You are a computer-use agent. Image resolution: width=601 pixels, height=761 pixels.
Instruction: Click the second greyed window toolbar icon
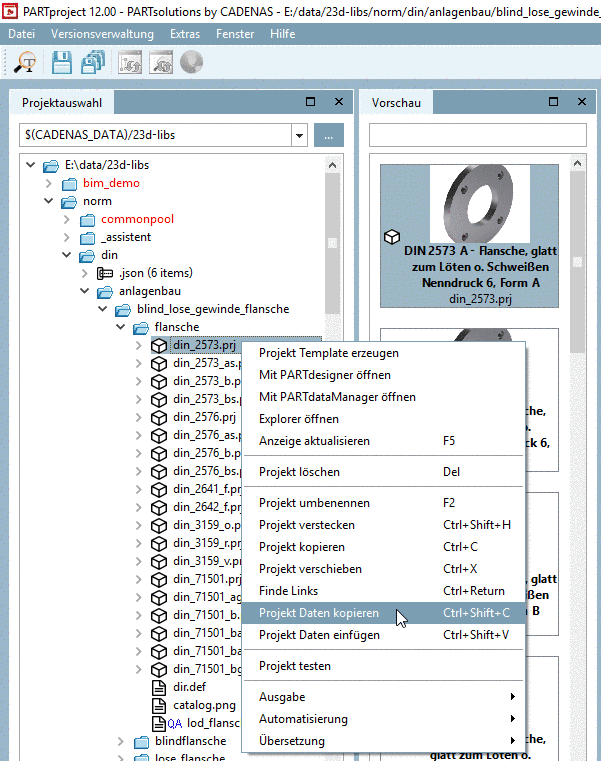tap(161, 63)
